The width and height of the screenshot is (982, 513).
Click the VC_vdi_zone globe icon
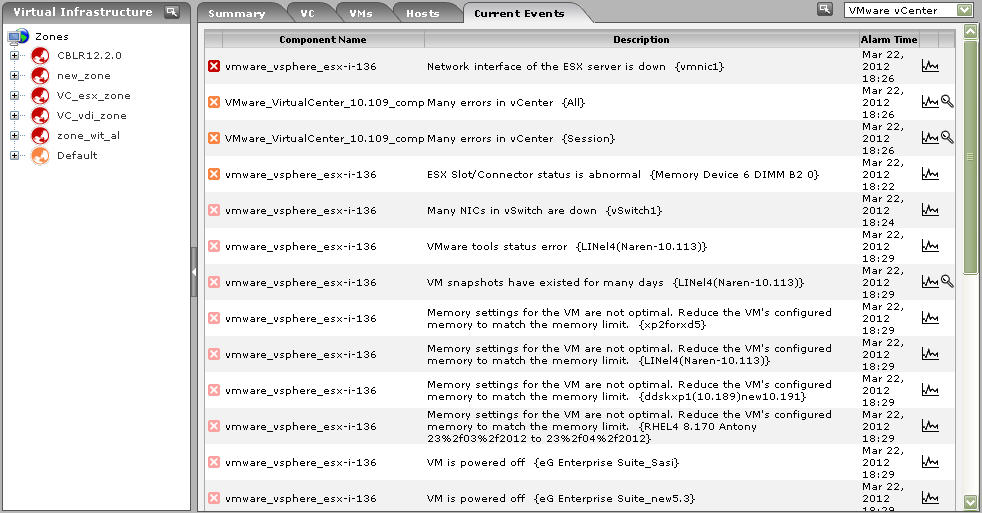click(x=40, y=116)
